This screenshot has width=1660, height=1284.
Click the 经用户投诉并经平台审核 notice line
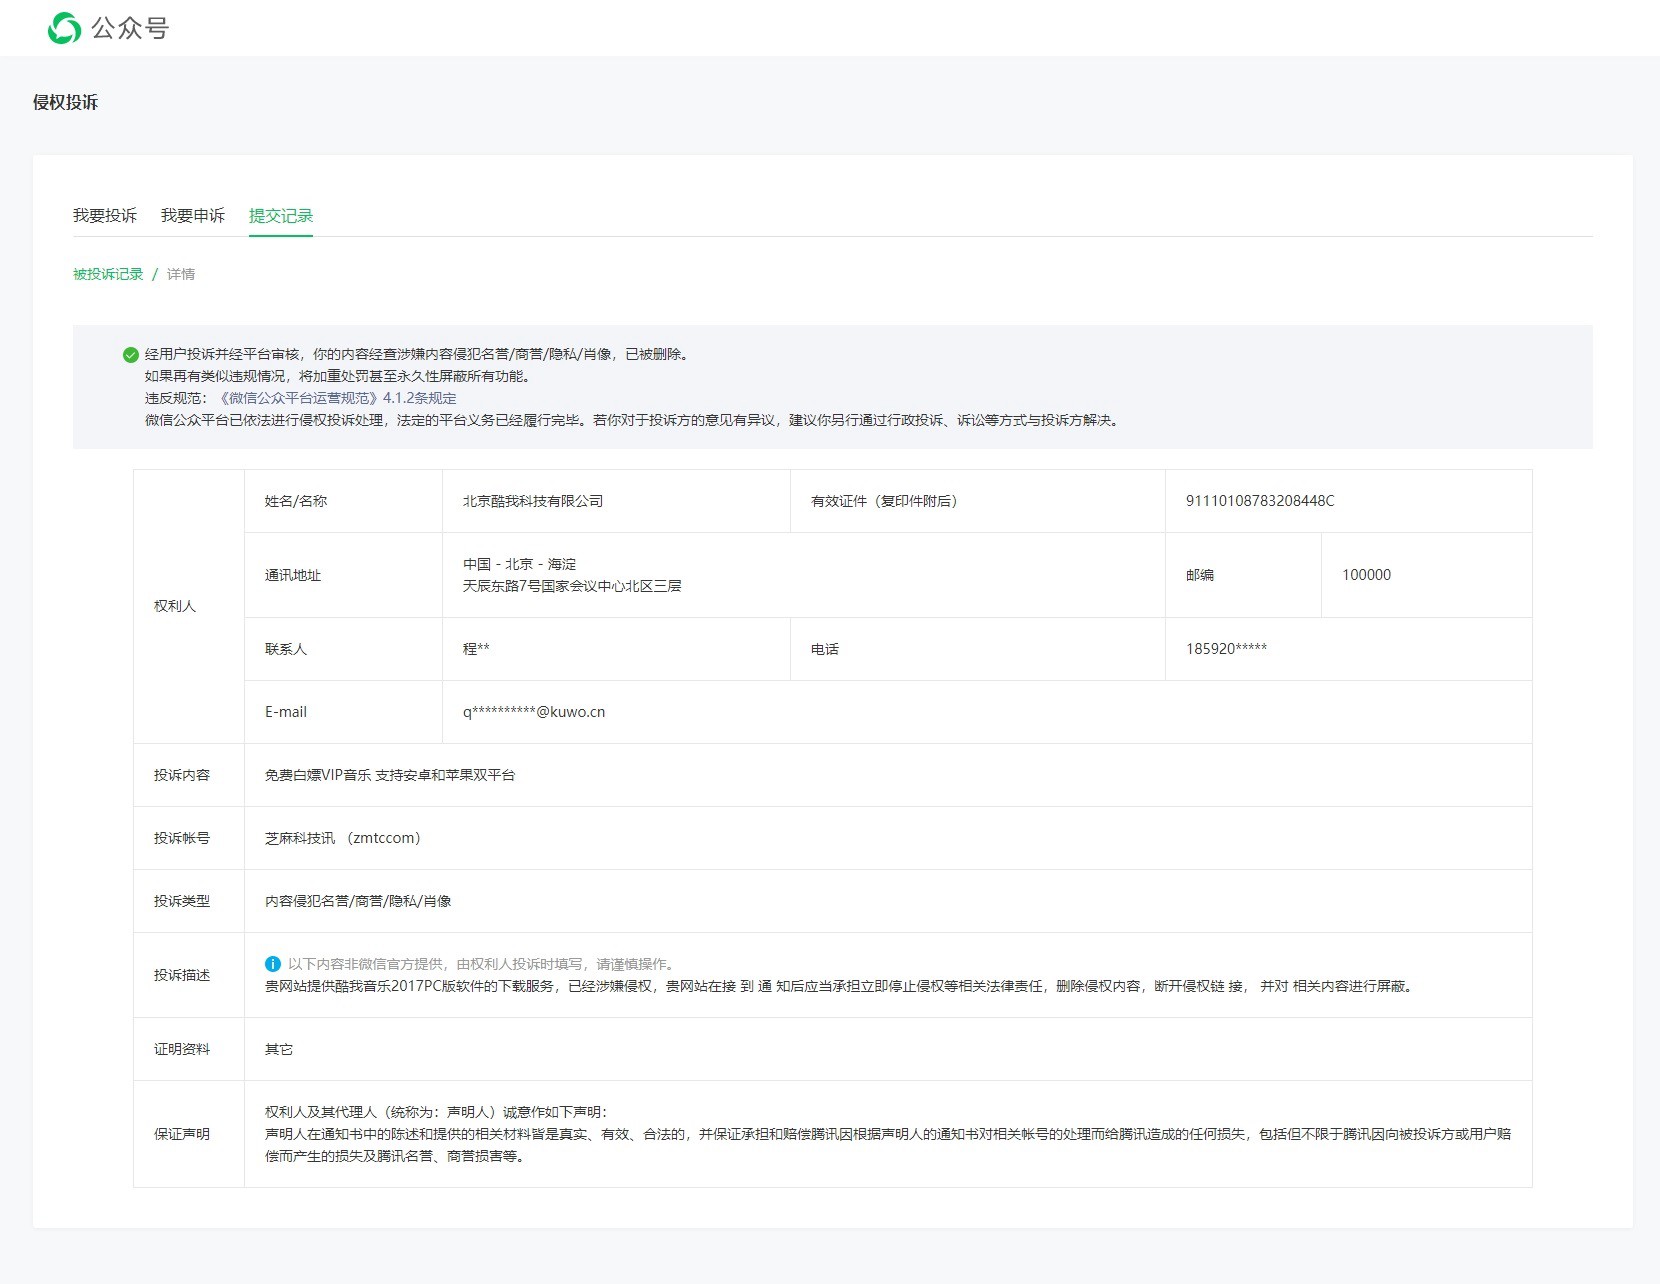[x=418, y=354]
